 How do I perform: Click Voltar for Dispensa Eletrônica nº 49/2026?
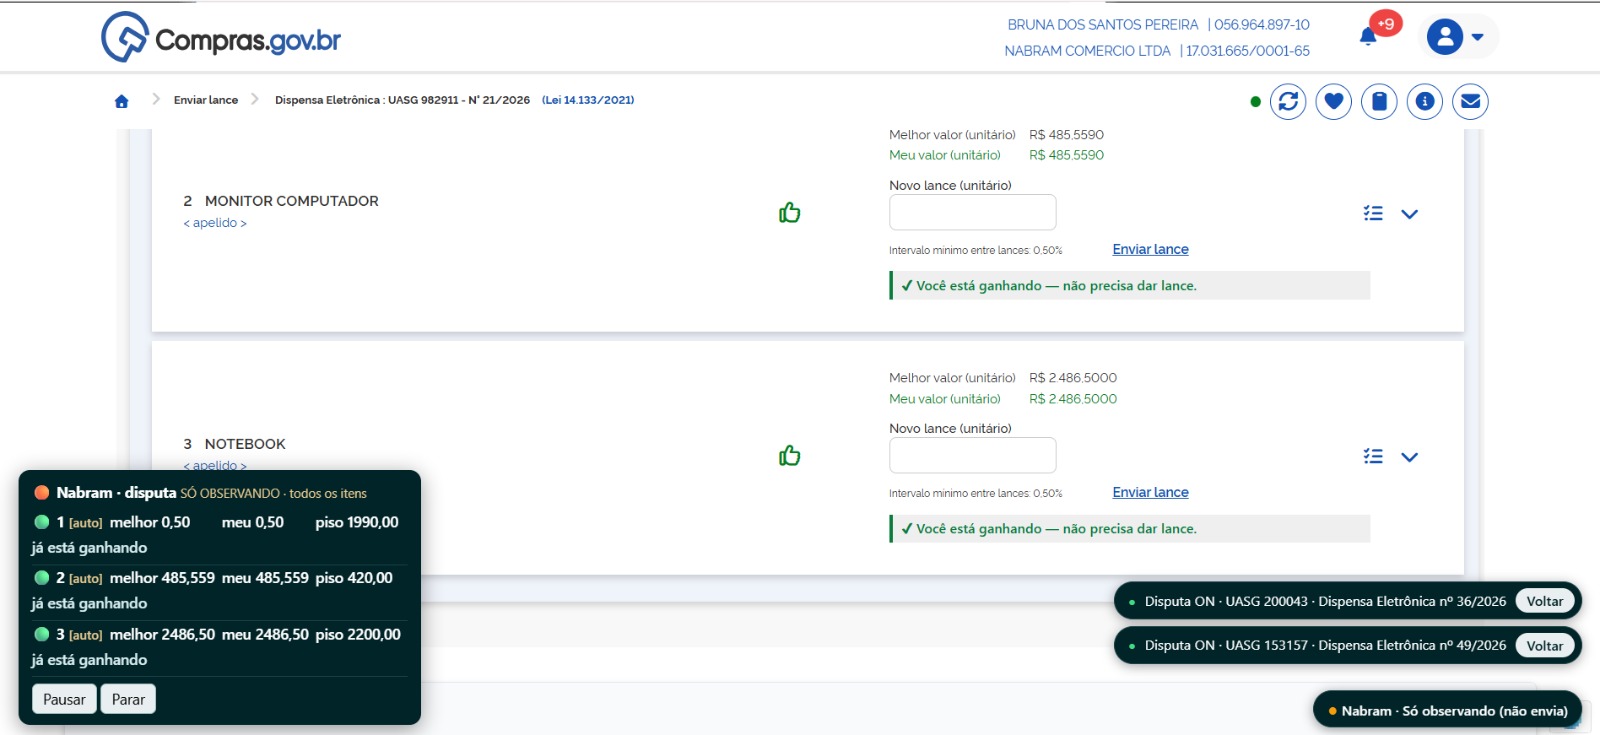point(1545,645)
